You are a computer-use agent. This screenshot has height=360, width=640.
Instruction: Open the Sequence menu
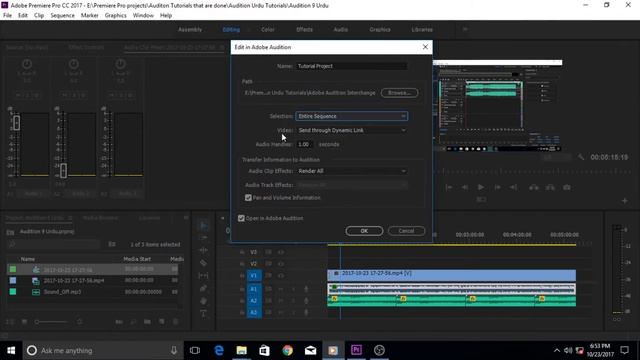[62, 15]
